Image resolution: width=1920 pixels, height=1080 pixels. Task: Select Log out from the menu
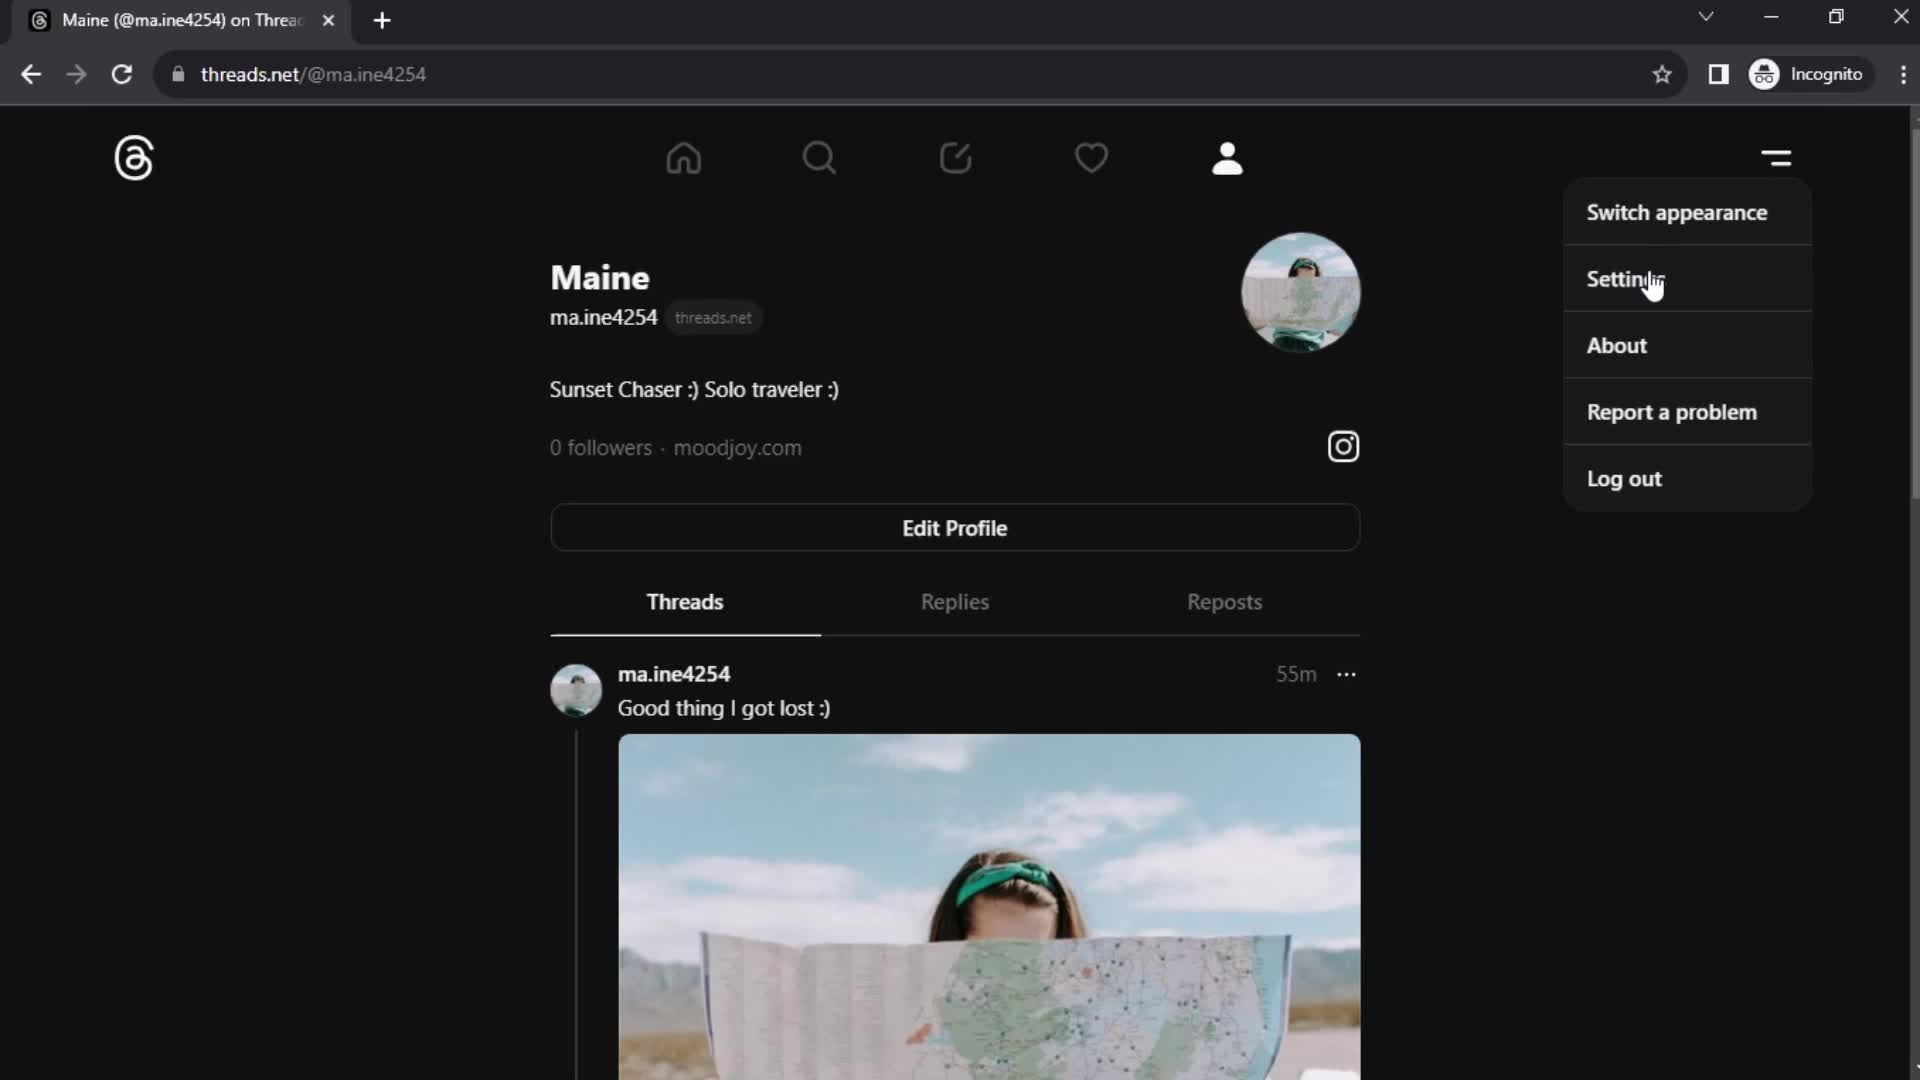[1623, 477]
